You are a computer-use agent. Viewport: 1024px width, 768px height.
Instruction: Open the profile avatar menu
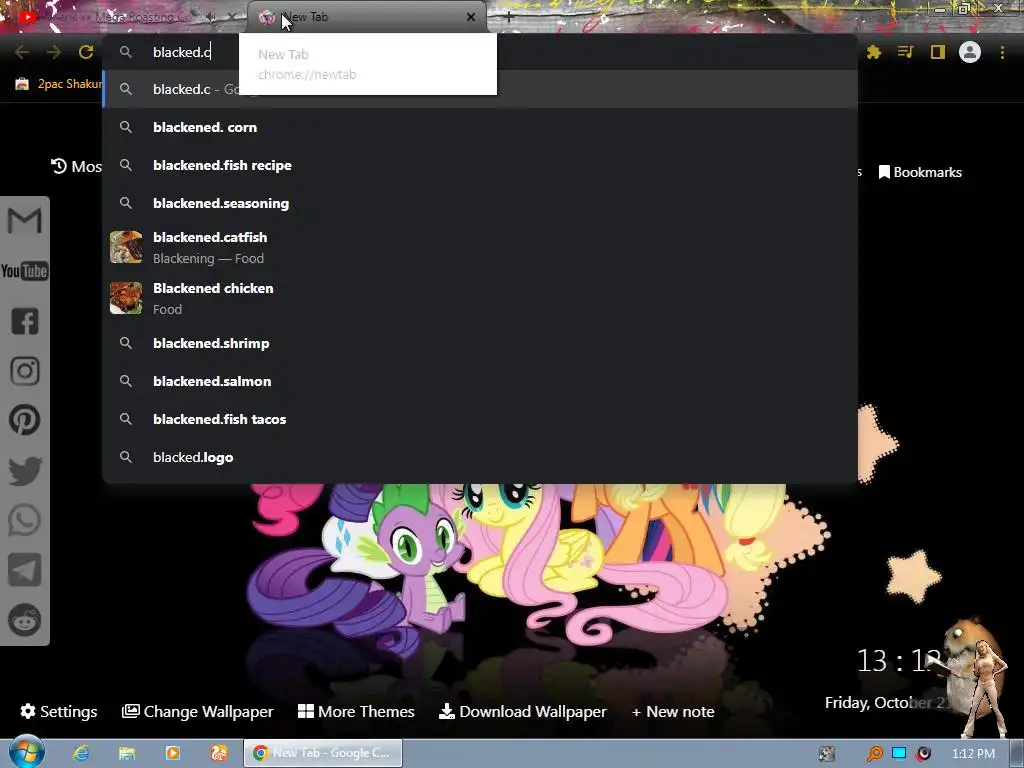coord(970,52)
